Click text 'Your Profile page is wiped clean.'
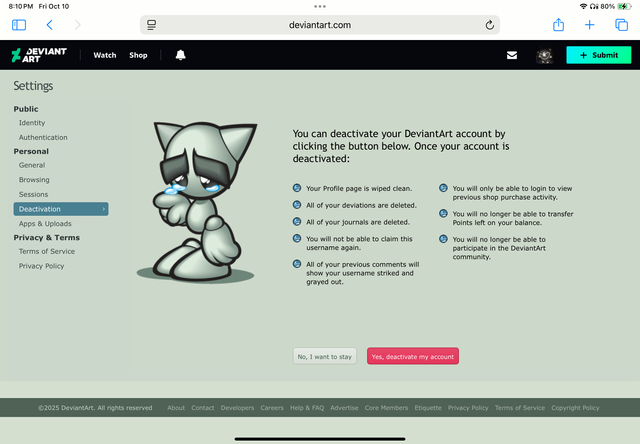The image size is (640, 444). coord(359,189)
